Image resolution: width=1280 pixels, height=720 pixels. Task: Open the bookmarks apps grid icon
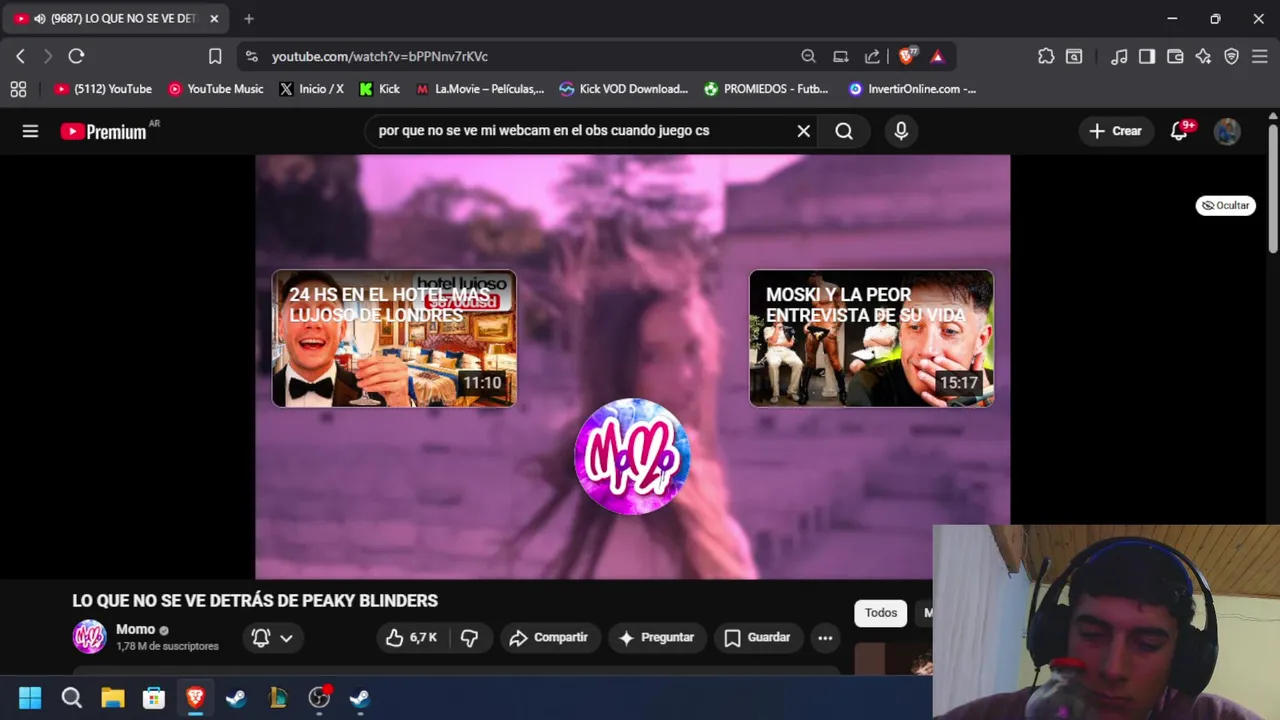(x=18, y=89)
